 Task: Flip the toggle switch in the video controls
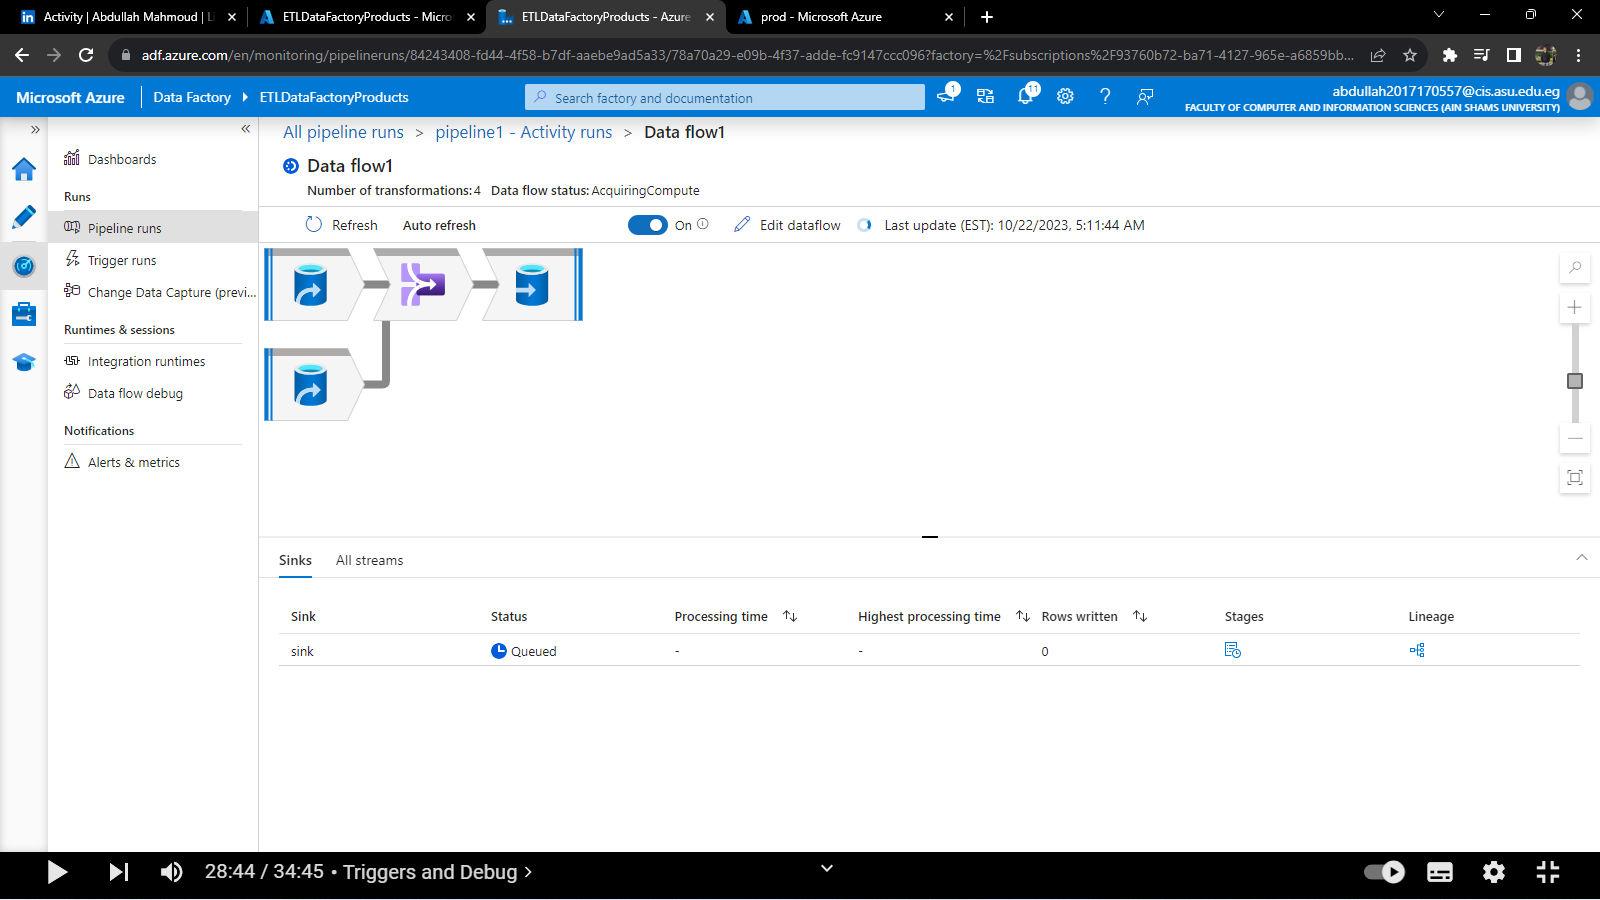coord(1384,872)
